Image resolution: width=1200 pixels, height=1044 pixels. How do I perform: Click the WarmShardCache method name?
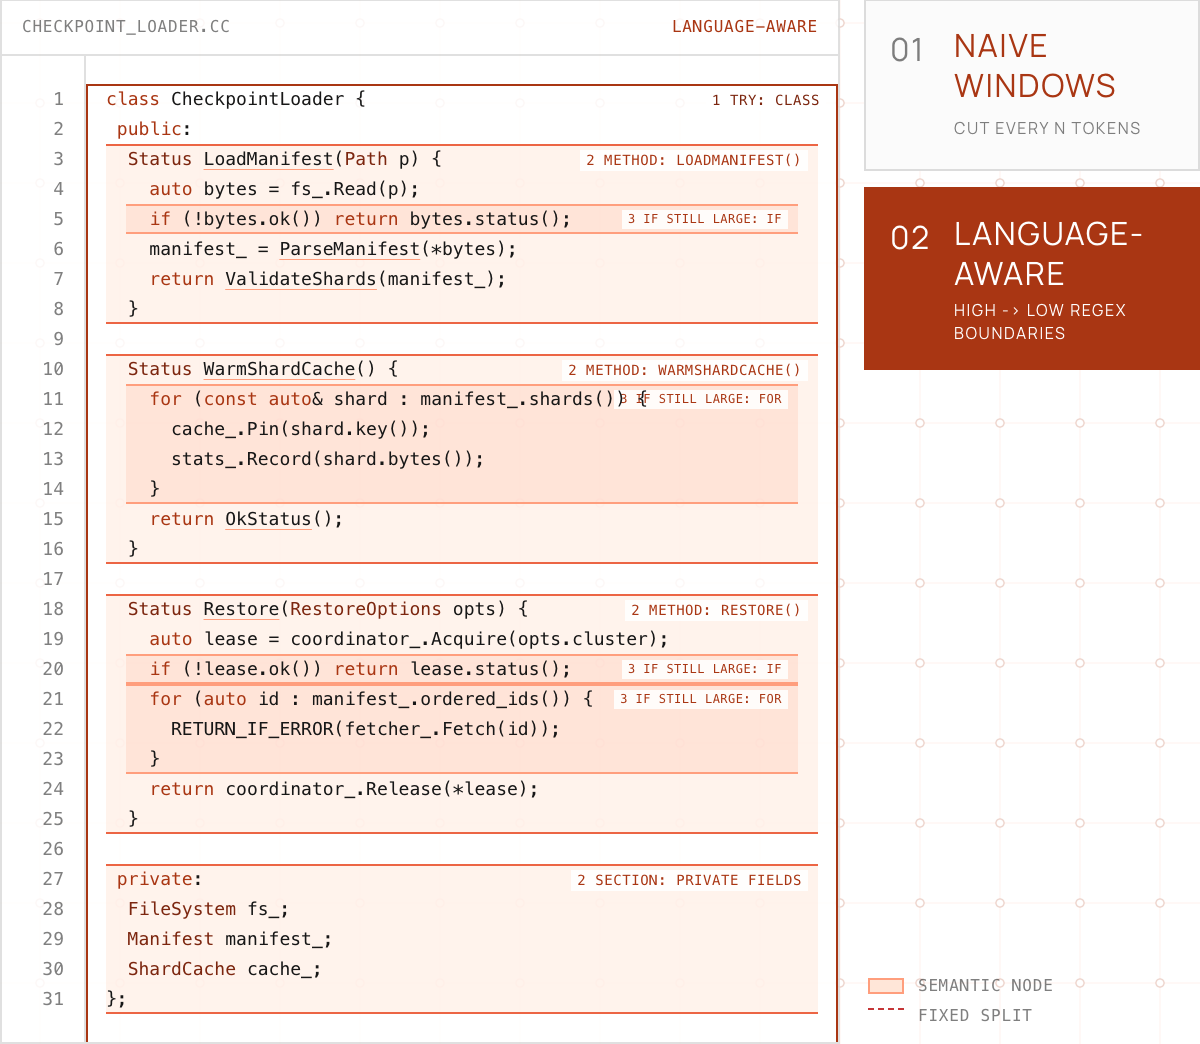279,369
